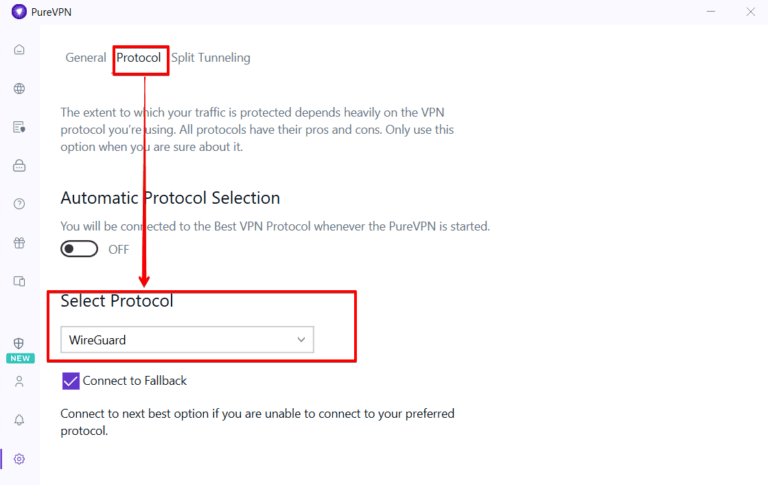
Task: Open the Help question mark icon
Action: coord(19,204)
